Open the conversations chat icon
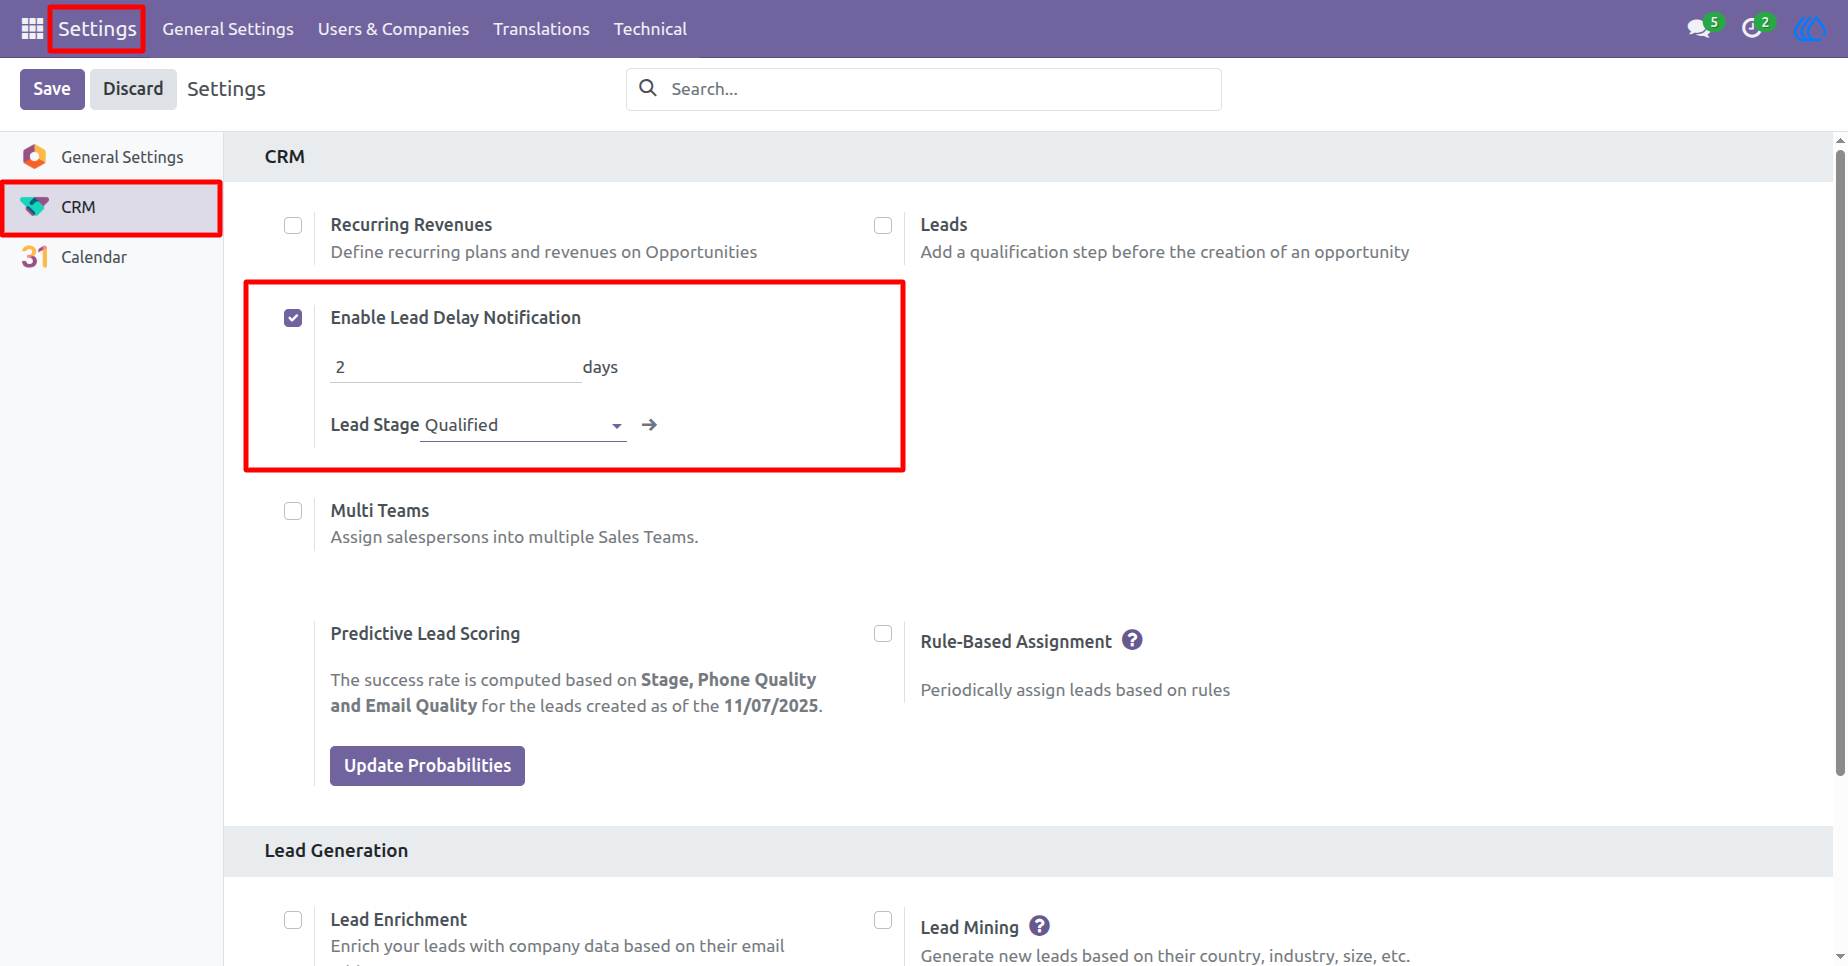Viewport: 1848px width, 966px height. click(x=1698, y=29)
